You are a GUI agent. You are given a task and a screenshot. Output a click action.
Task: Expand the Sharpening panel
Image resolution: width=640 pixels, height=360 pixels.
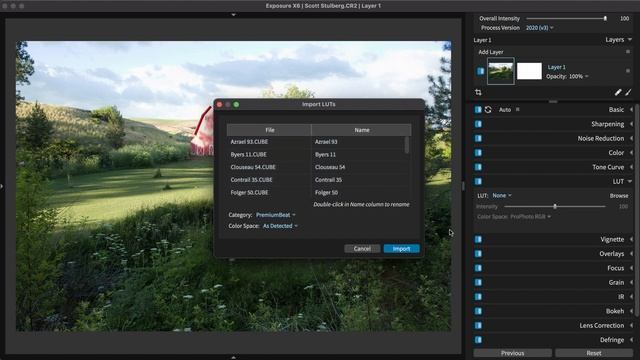631,124
